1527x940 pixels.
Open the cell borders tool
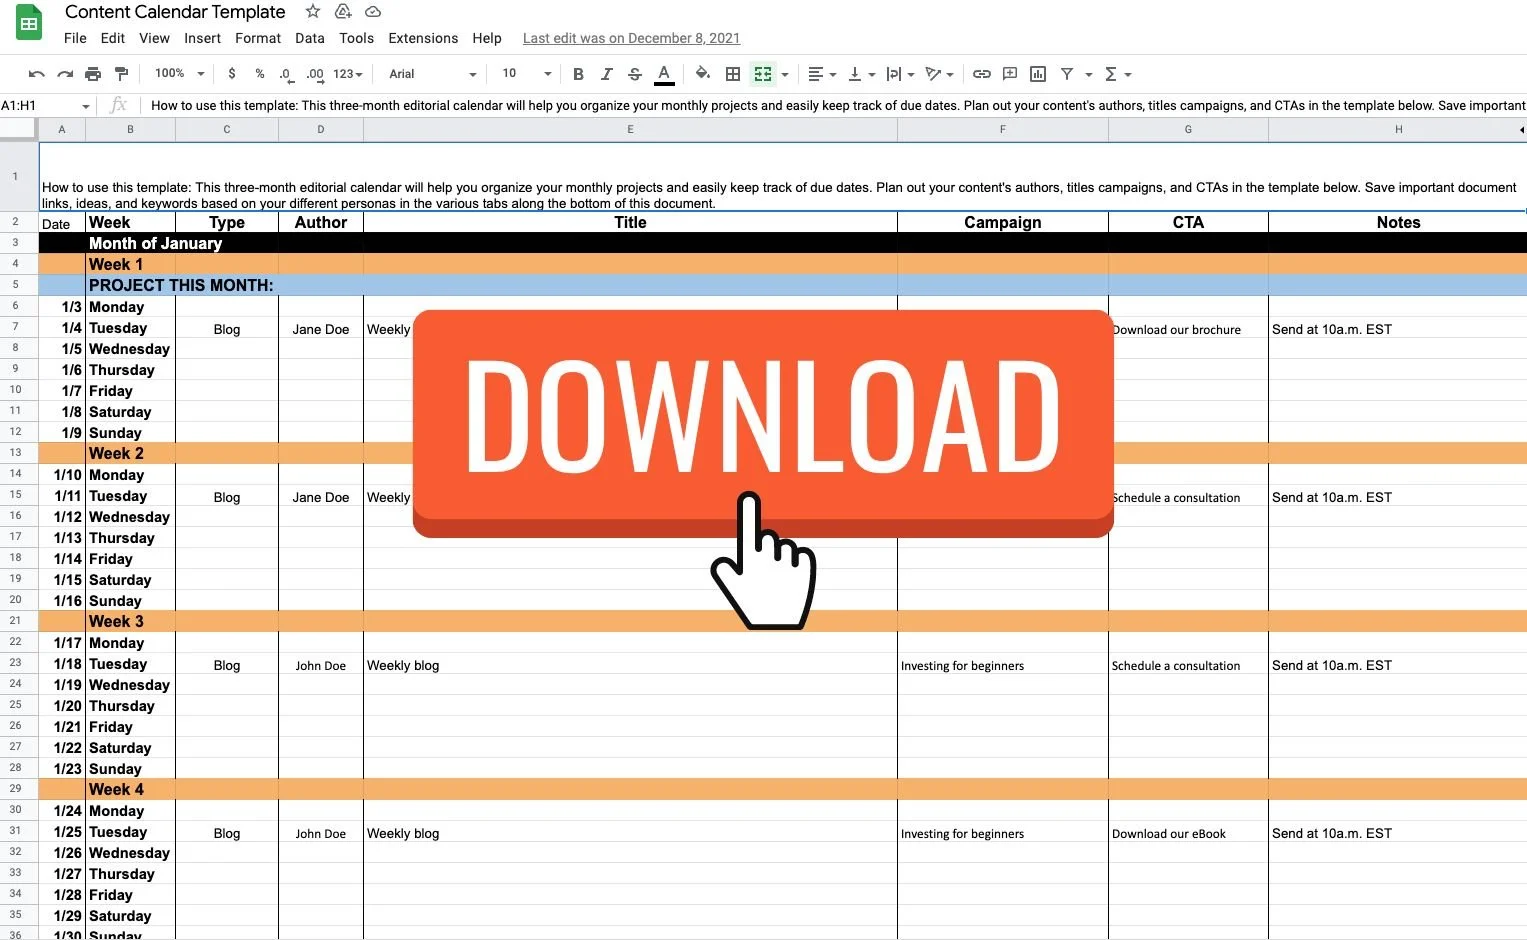(733, 74)
